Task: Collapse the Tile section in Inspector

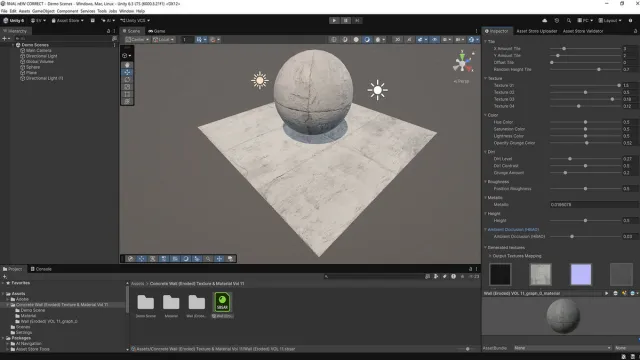Action: [x=485, y=42]
